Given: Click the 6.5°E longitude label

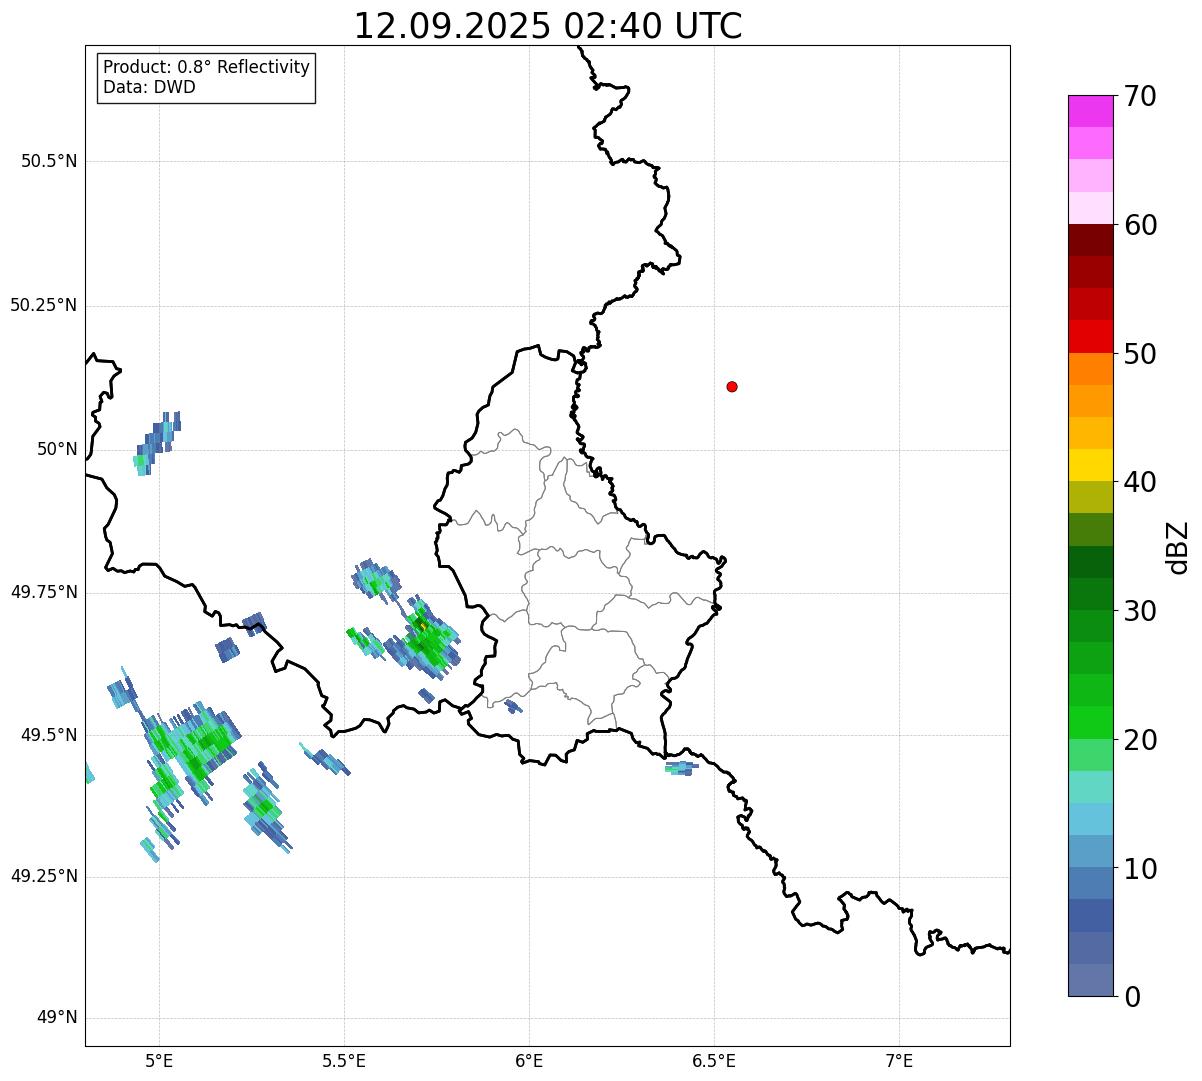Looking at the screenshot, I should tap(714, 1060).
